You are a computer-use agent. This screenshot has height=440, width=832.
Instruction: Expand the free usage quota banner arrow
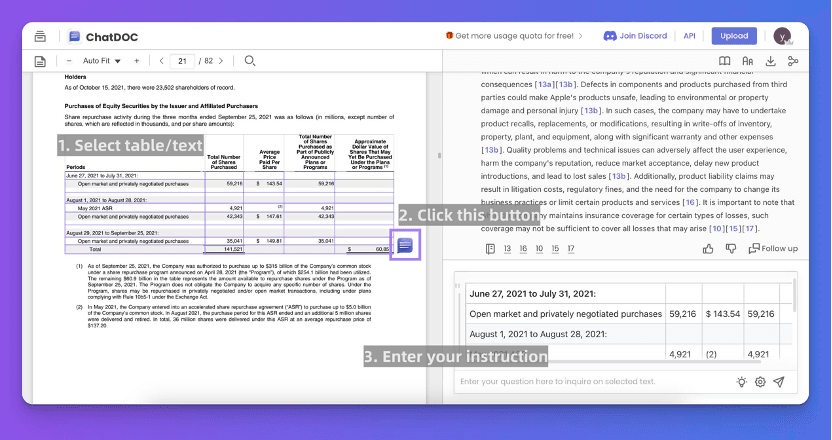[x=582, y=36]
